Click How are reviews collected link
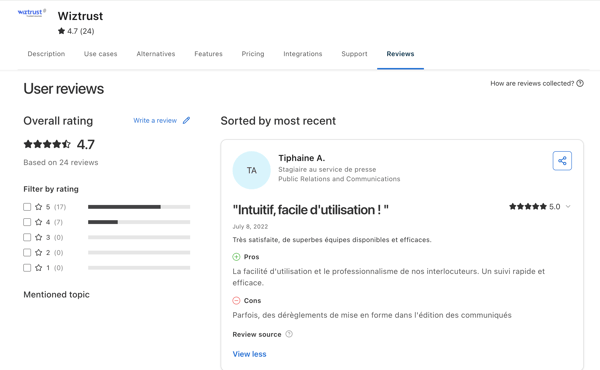 coord(532,83)
